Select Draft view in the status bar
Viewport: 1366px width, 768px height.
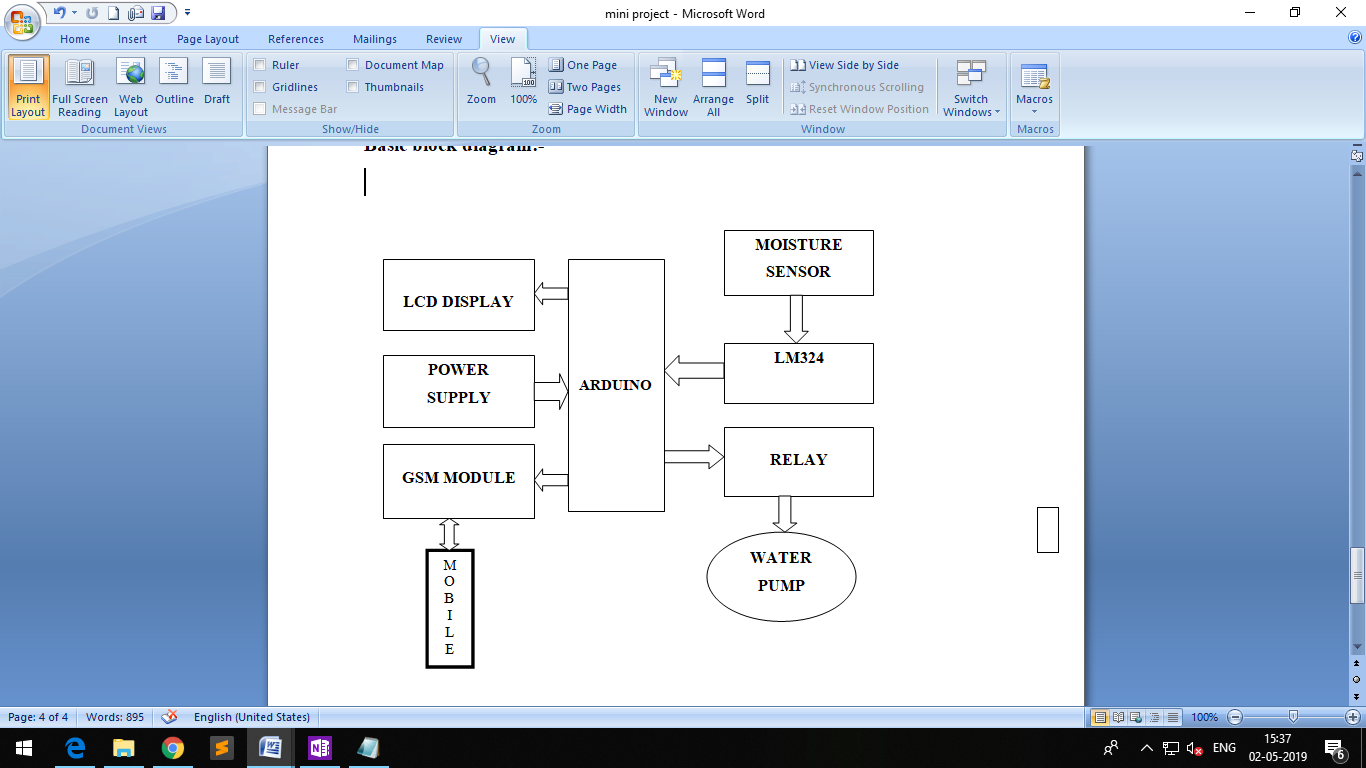(1172, 717)
